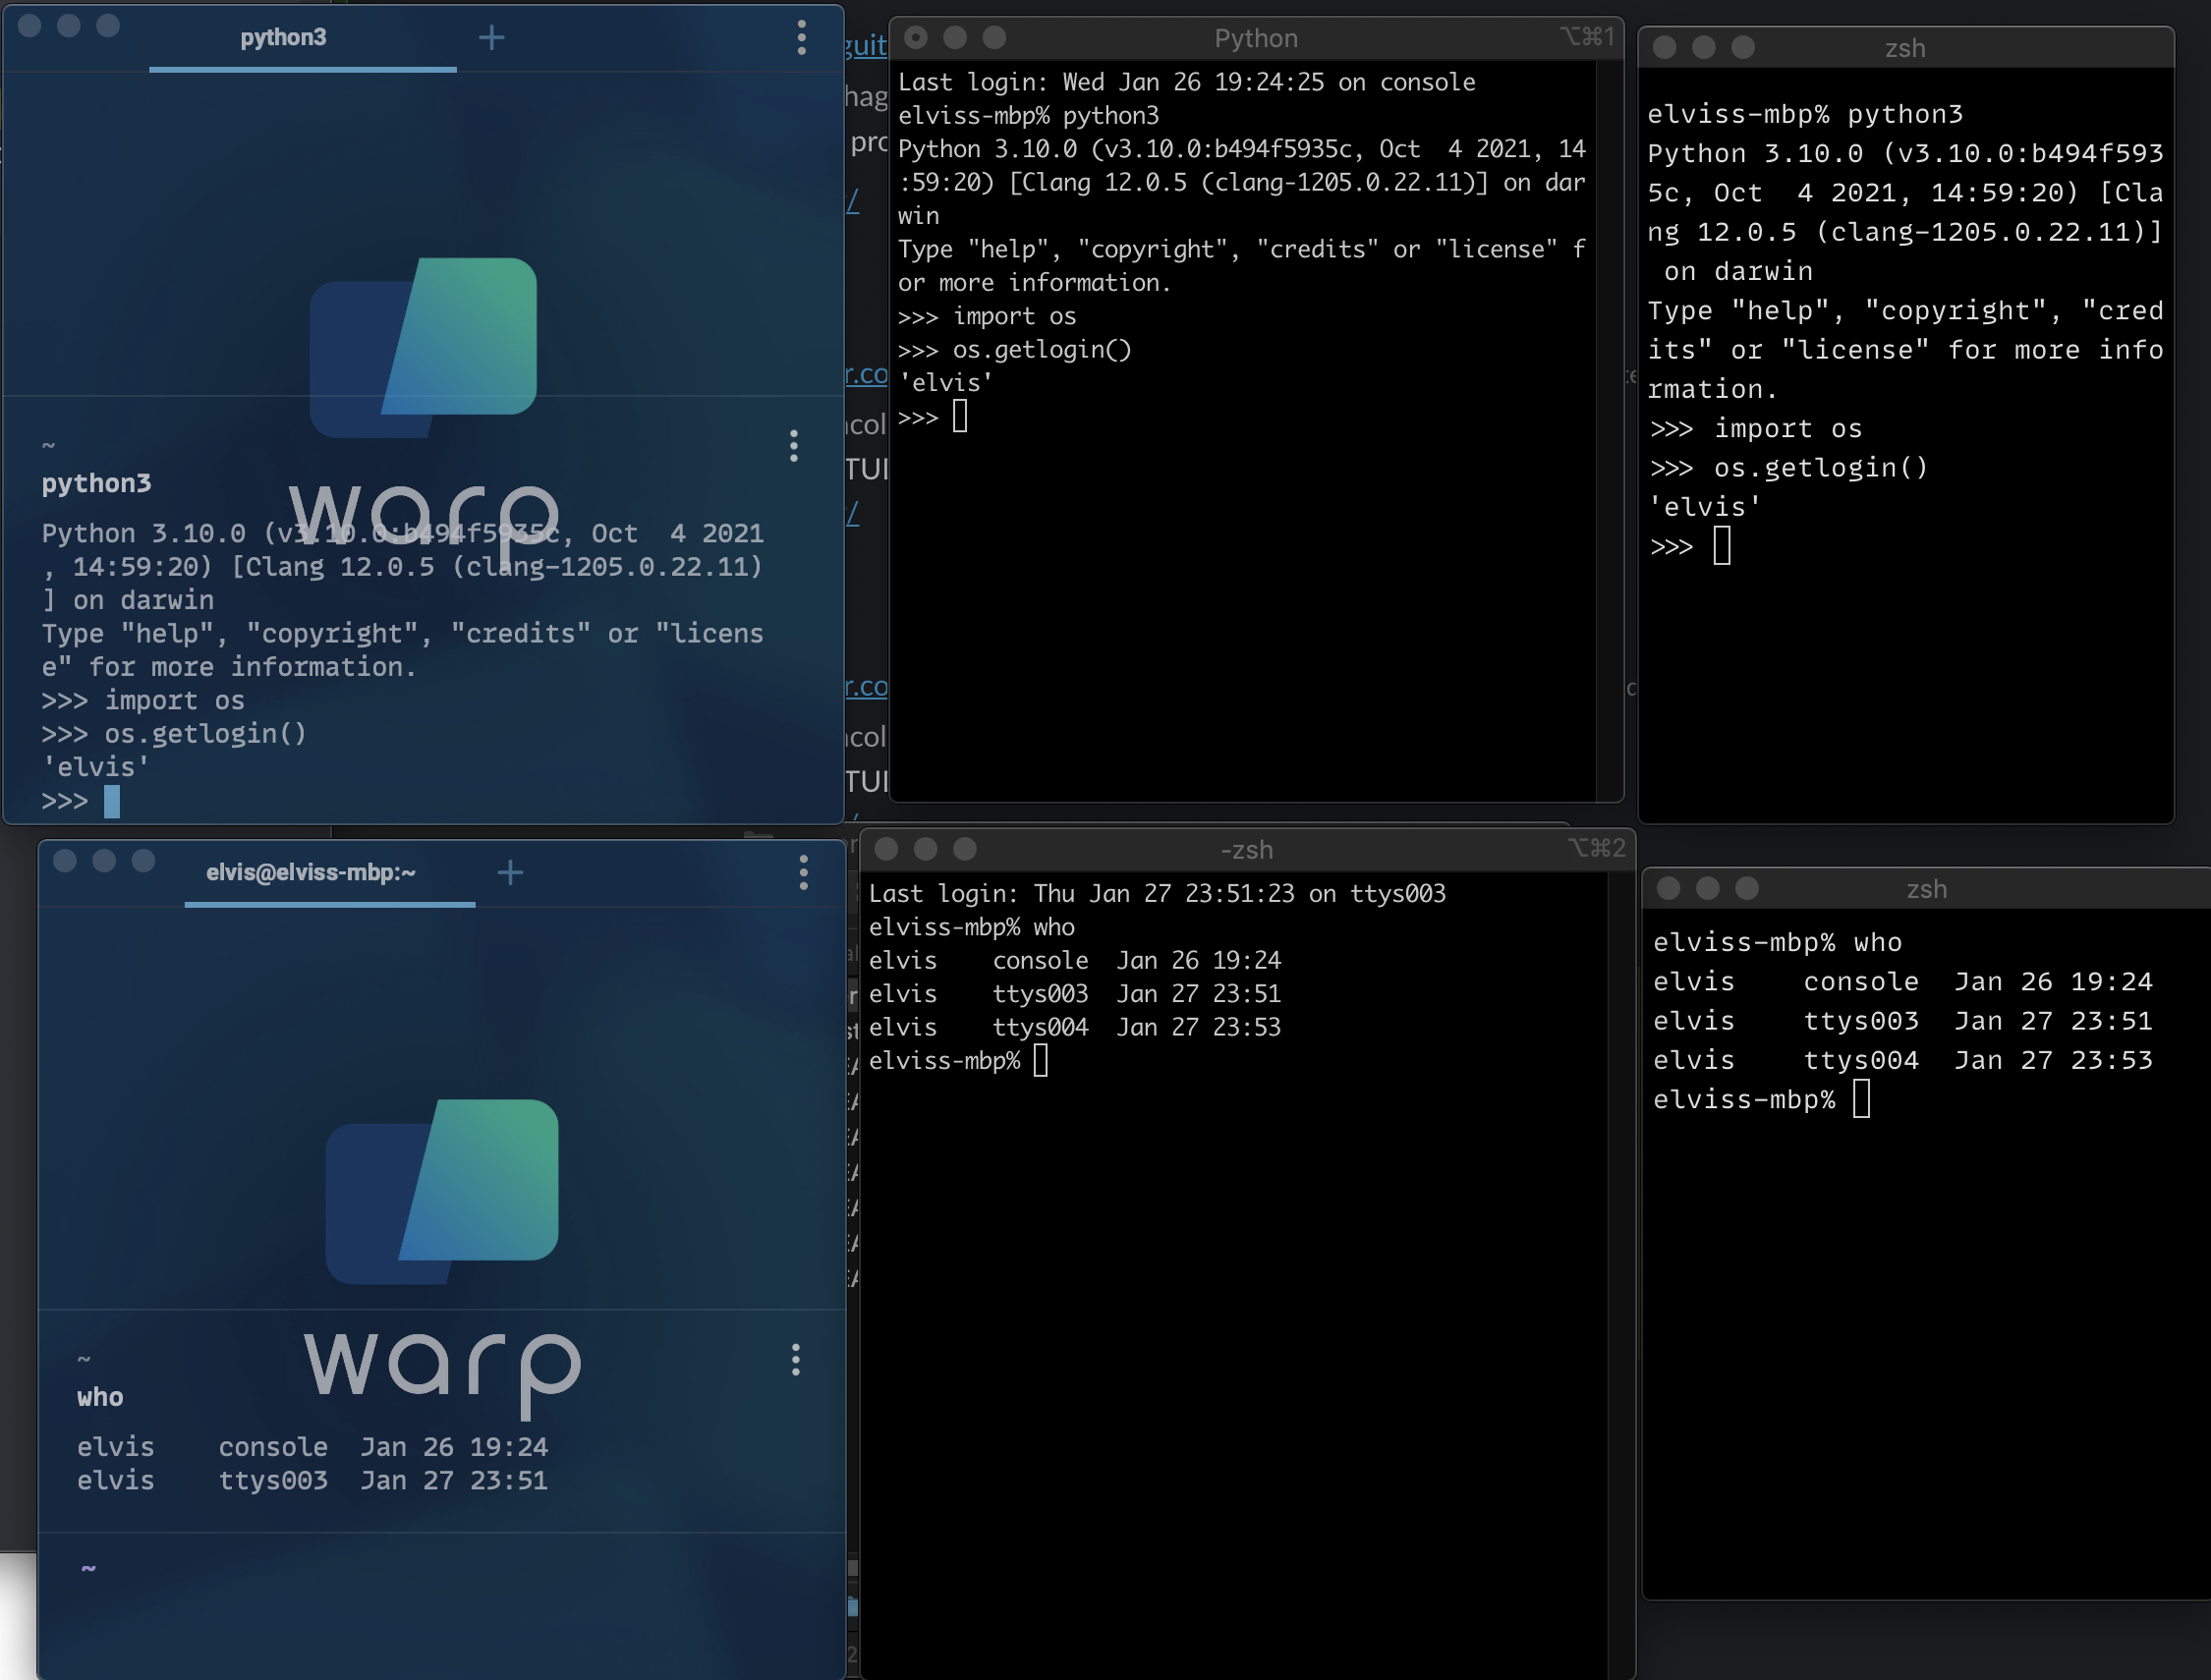Open a new tab with the plus button in the python3 Warp window
Viewport: 2211px width, 1680px height.
491,38
